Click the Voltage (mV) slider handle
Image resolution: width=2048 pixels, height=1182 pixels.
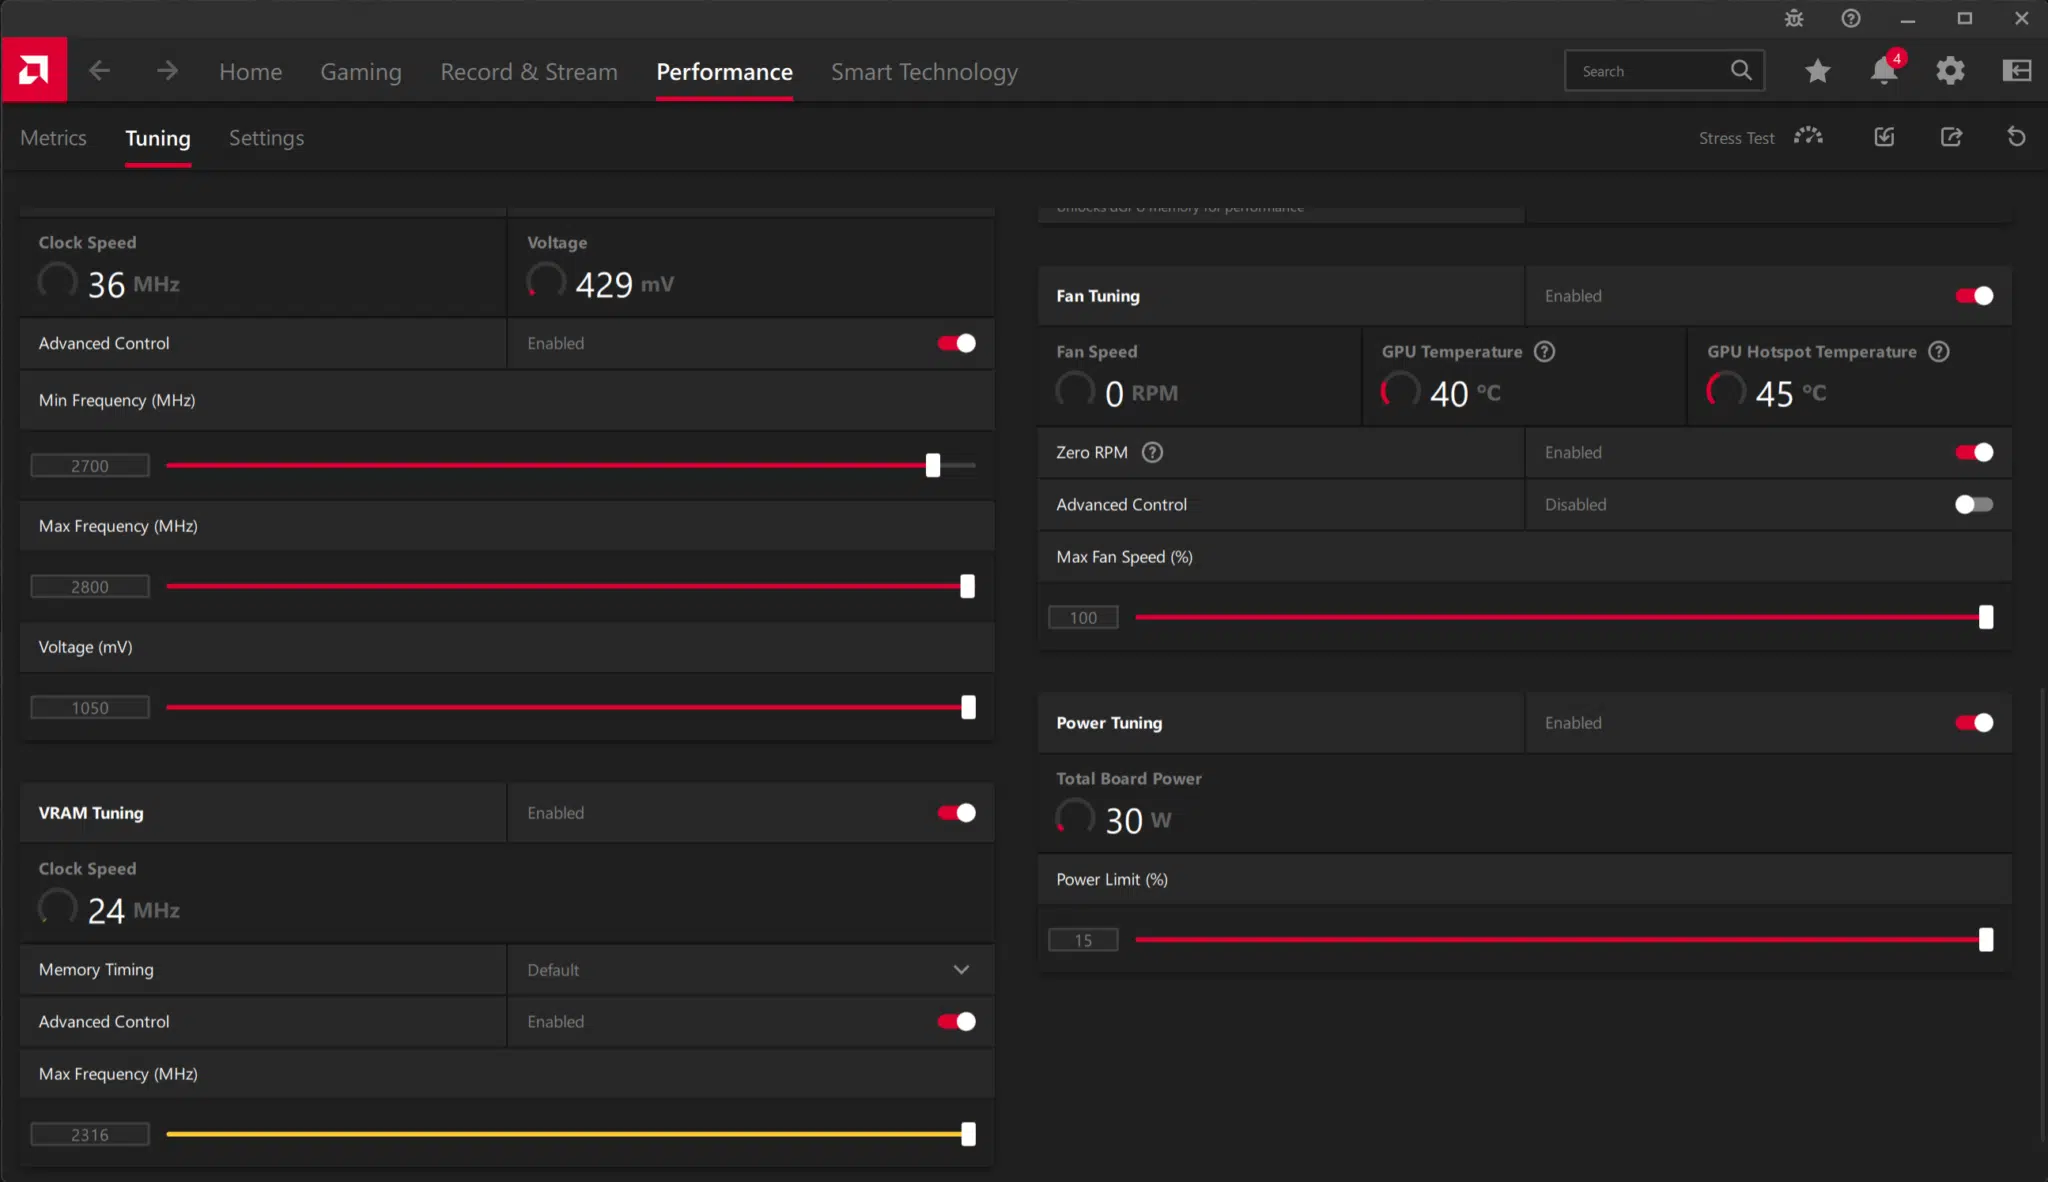tap(968, 707)
